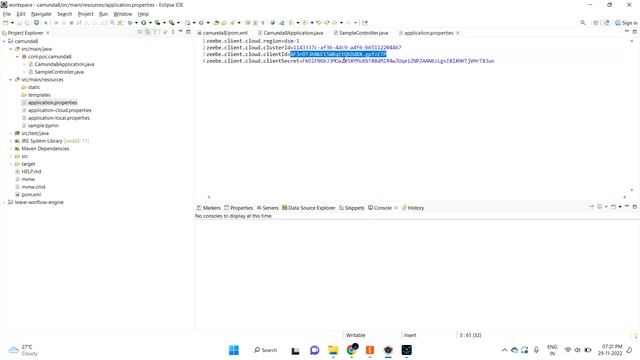Select HELP.md in Project Explorer
Viewport: 640px width, 360px height.
click(31, 172)
